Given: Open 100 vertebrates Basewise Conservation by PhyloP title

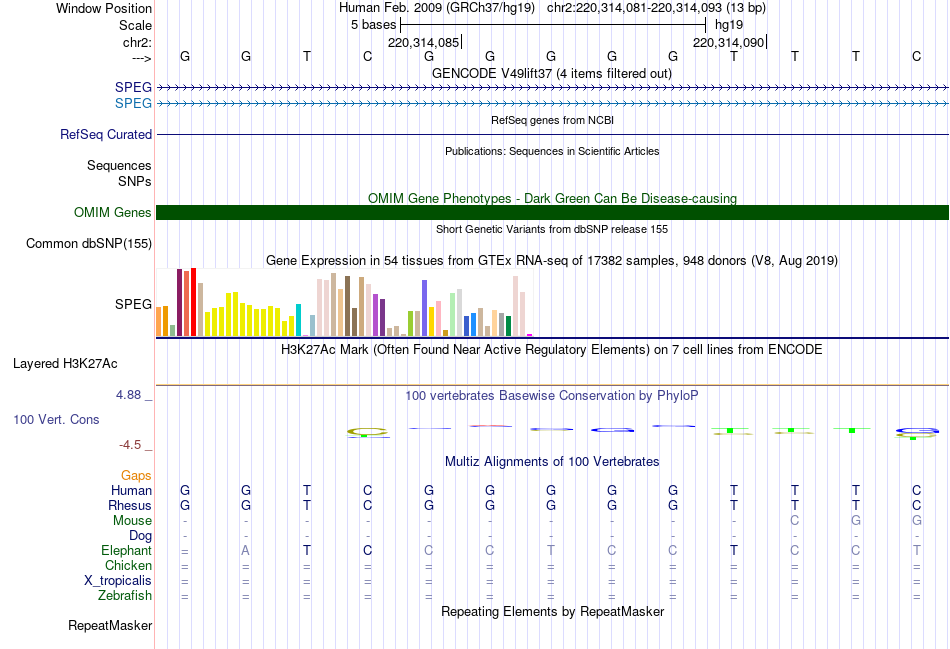Looking at the screenshot, I should tap(551, 396).
